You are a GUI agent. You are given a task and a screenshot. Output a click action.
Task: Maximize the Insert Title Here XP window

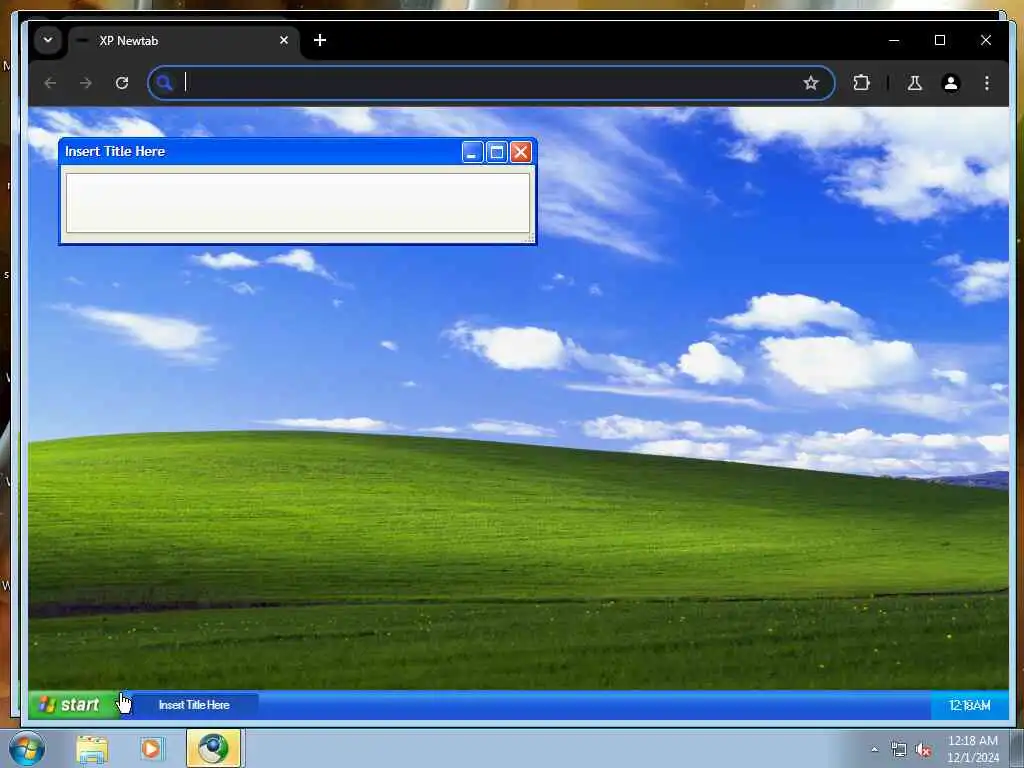496,152
